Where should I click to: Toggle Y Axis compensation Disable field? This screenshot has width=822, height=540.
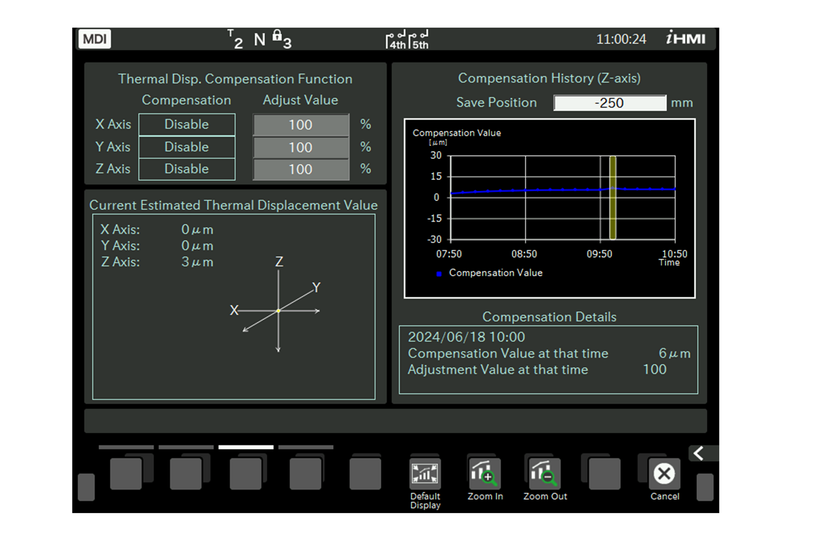[187, 147]
